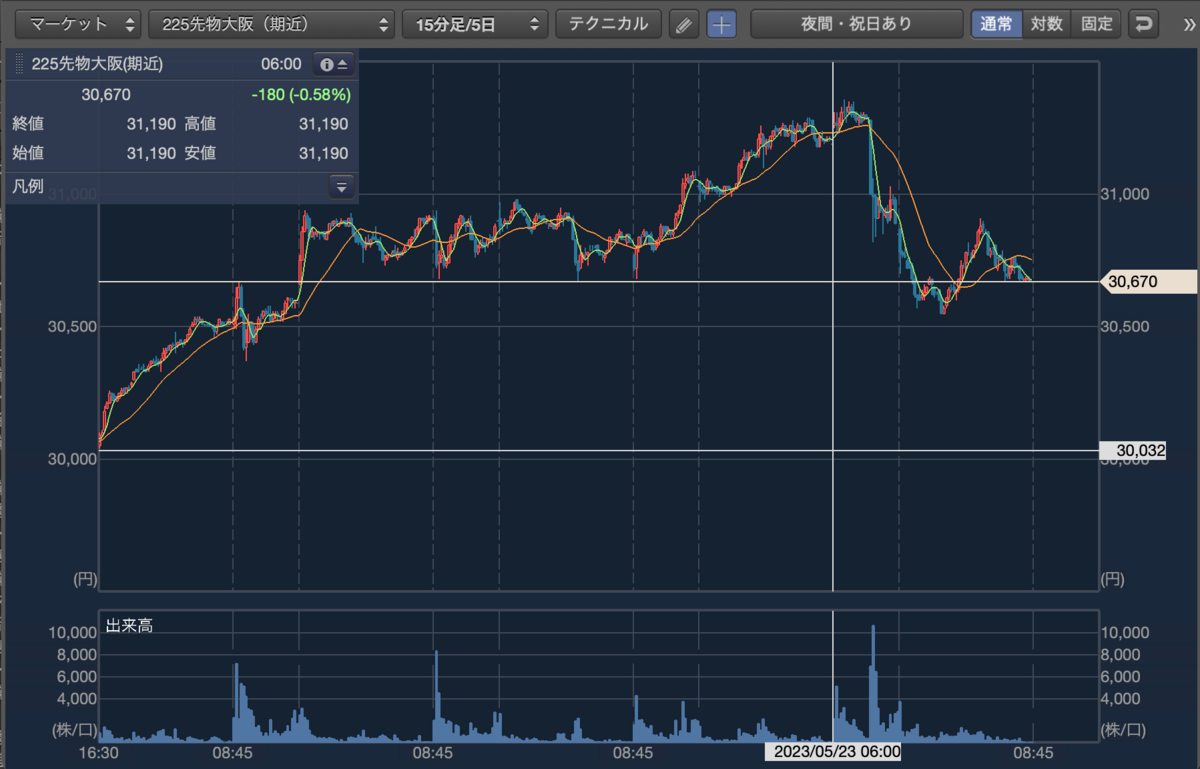The height and width of the screenshot is (769, 1200).
Task: Click the 30,032 price line label
Action: pyautogui.click(x=1134, y=451)
